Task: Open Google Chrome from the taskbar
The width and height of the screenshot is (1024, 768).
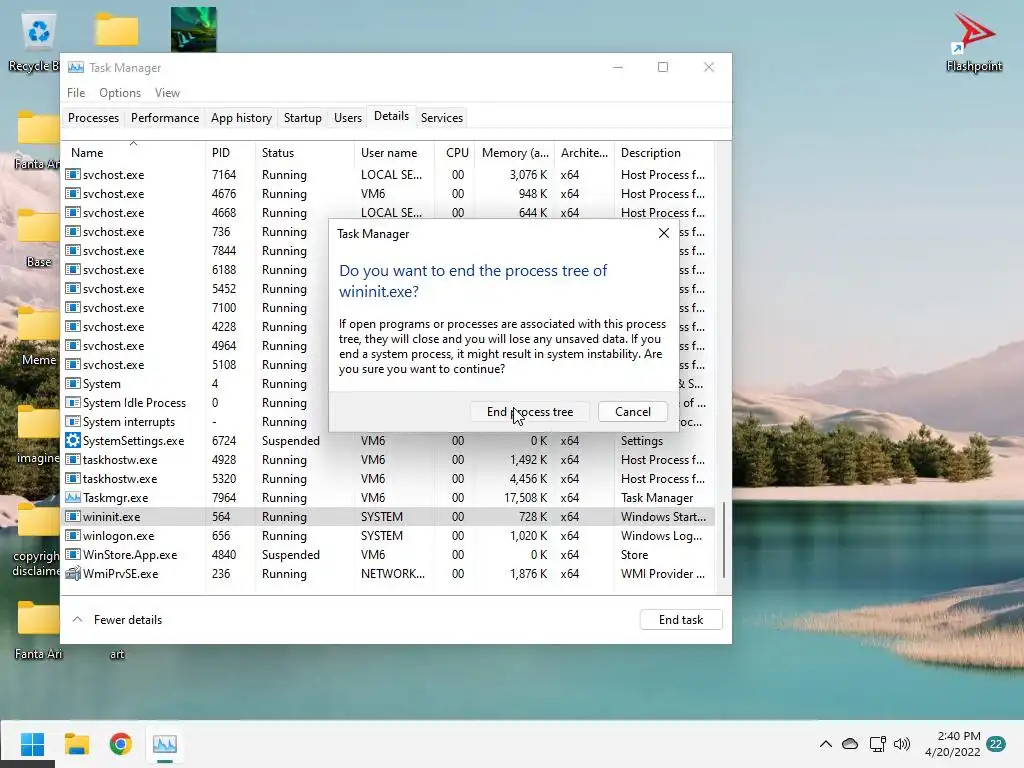Action: (x=121, y=744)
